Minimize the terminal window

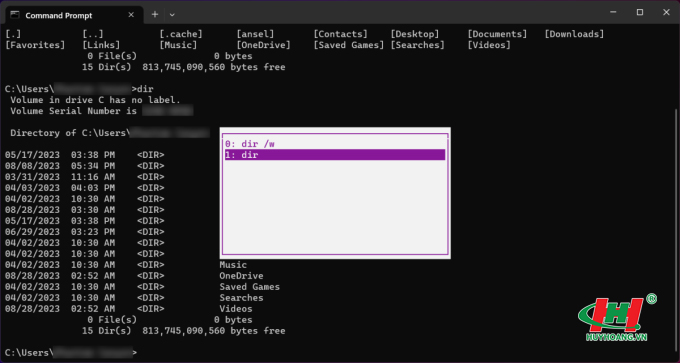(x=613, y=13)
